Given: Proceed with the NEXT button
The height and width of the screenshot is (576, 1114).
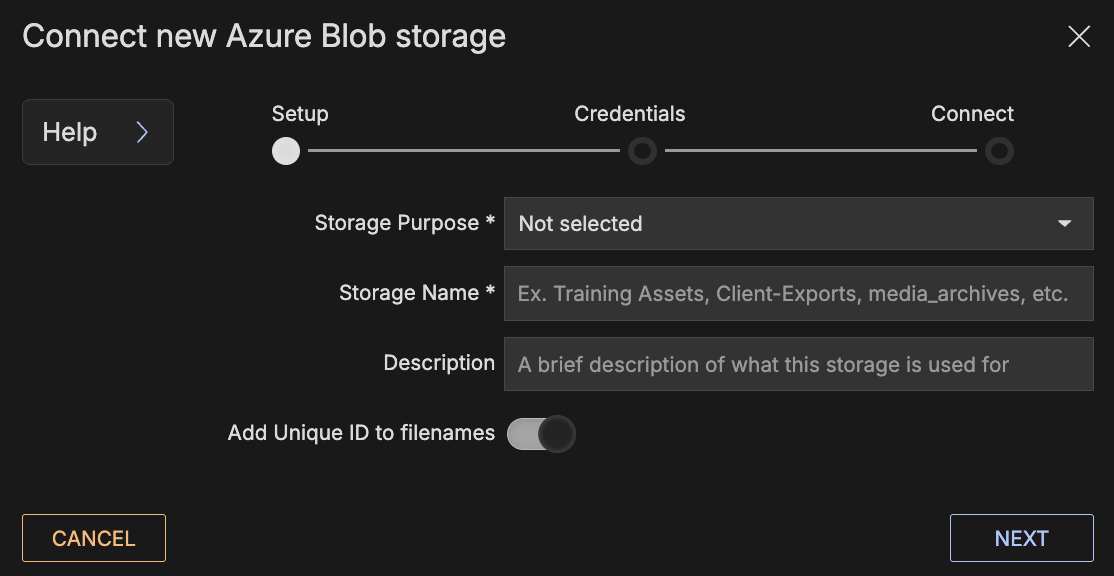Looking at the screenshot, I should [1021, 538].
